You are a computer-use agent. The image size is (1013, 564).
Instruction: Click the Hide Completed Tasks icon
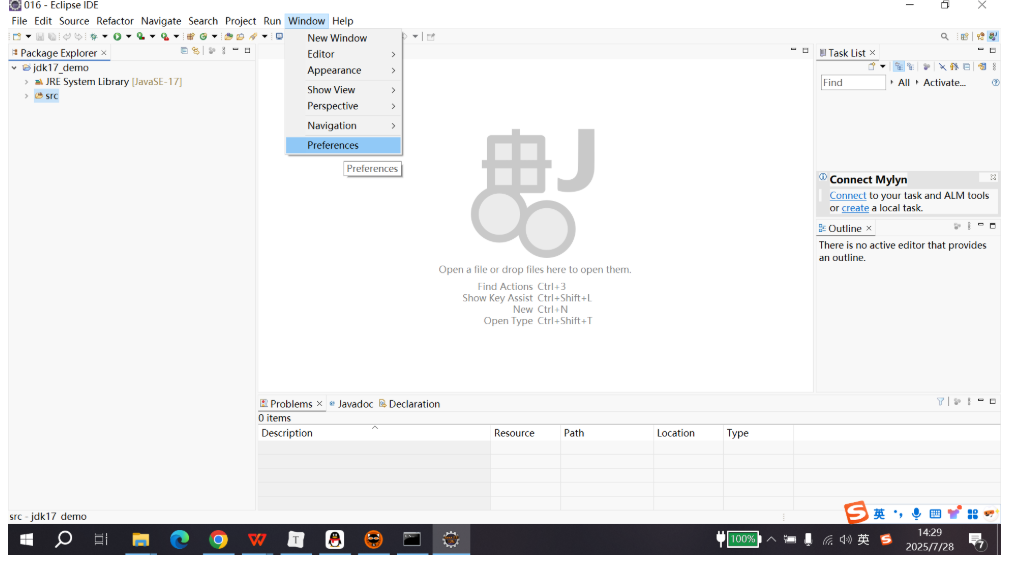click(x=943, y=67)
